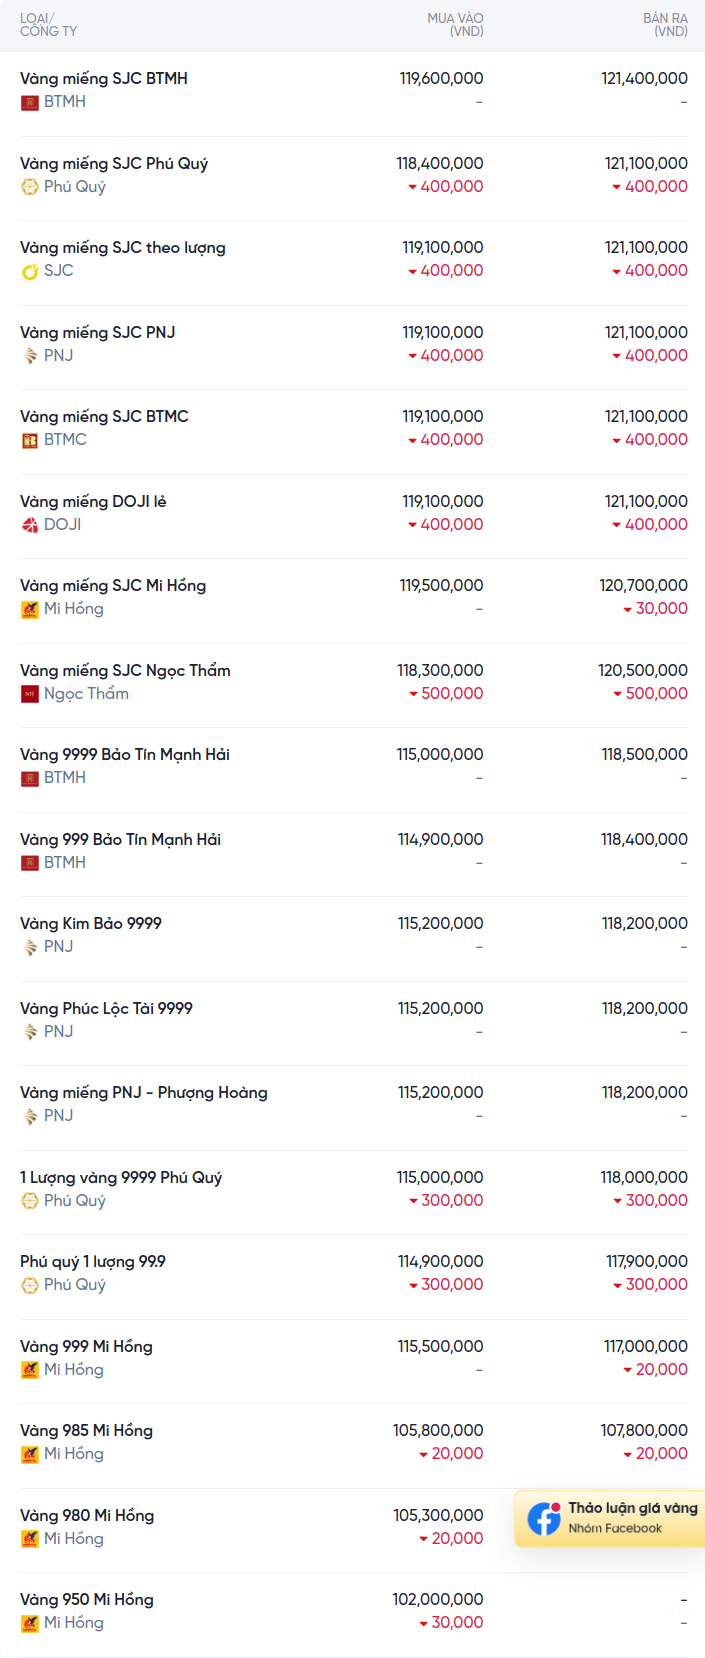Select Vàng 9999 Bảo Tín Mạnh Hải row
This screenshot has height=1658, width=705.
pyautogui.click(x=352, y=770)
